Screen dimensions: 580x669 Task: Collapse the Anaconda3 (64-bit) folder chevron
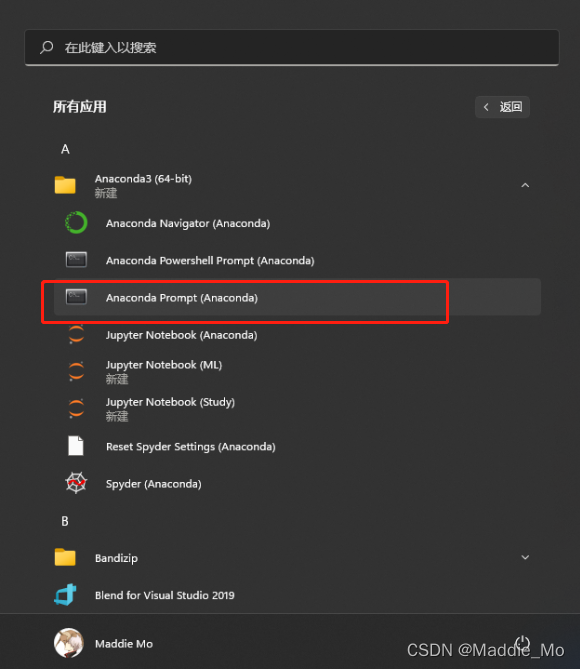pos(525,185)
